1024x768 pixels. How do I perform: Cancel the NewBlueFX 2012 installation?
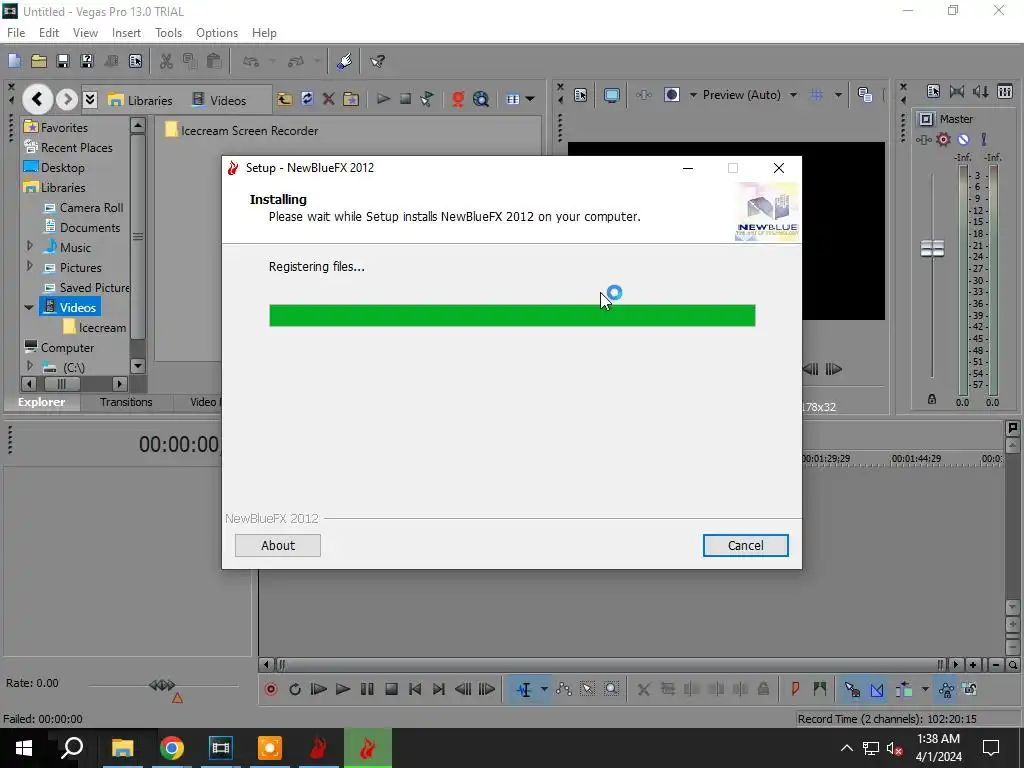click(745, 545)
